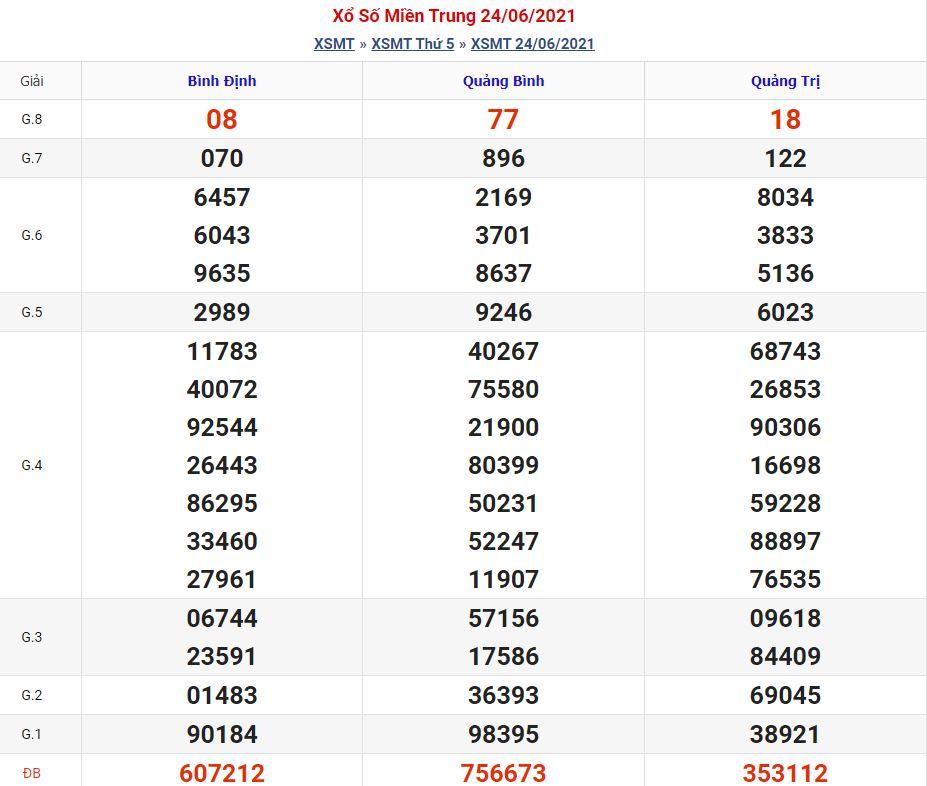Viewport: 927px width, 786px height.
Task: Click the G.4 number 88897
Action: tap(785, 541)
